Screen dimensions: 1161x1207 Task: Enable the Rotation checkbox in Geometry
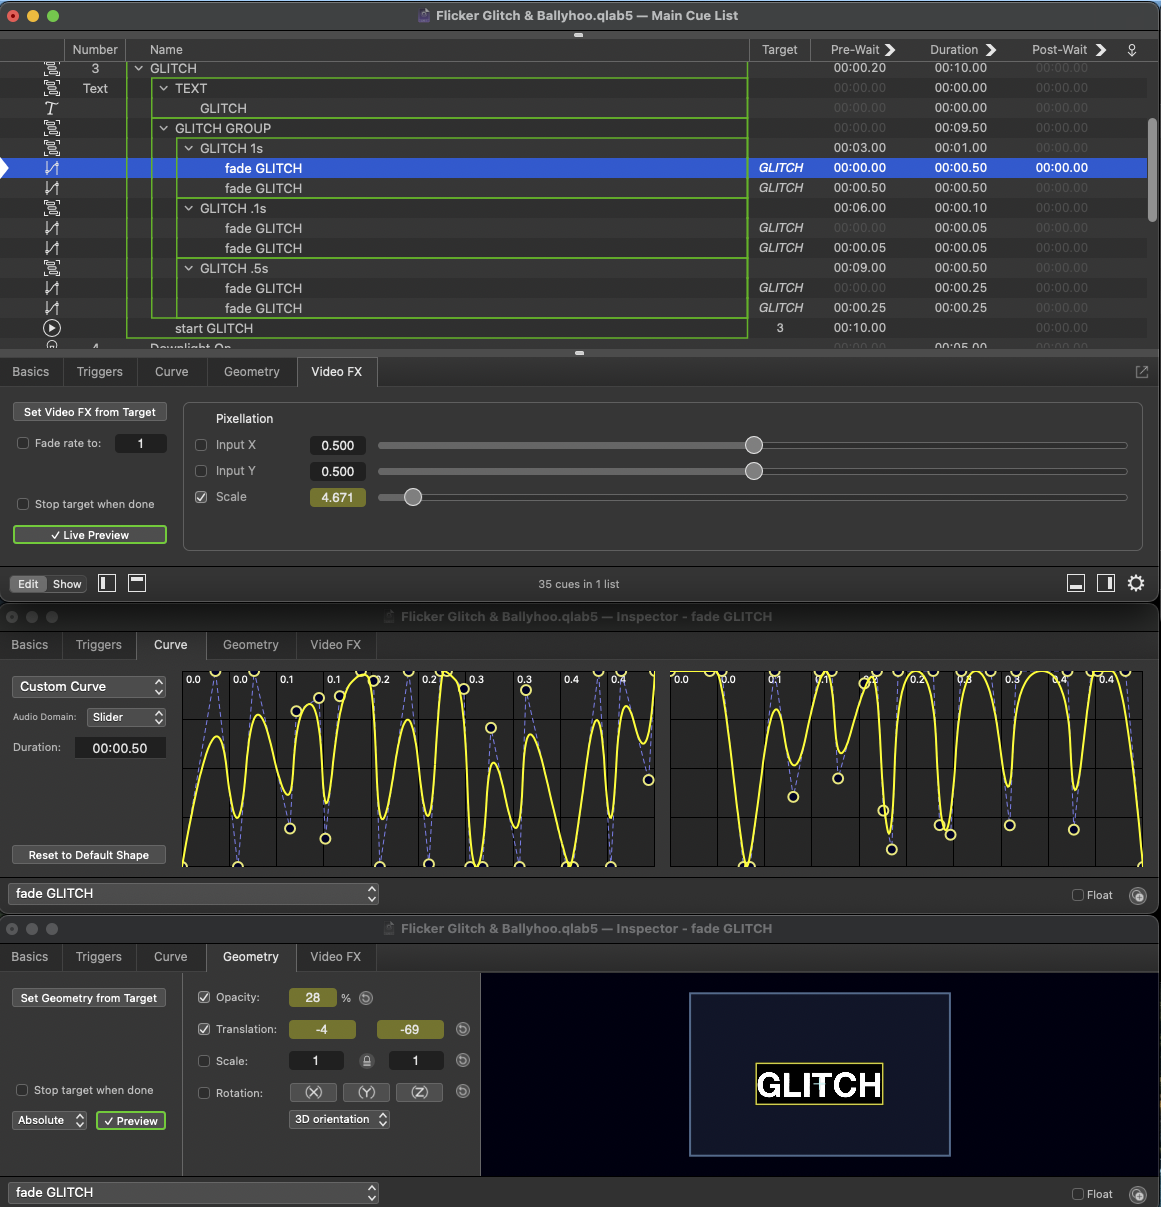(x=204, y=1093)
